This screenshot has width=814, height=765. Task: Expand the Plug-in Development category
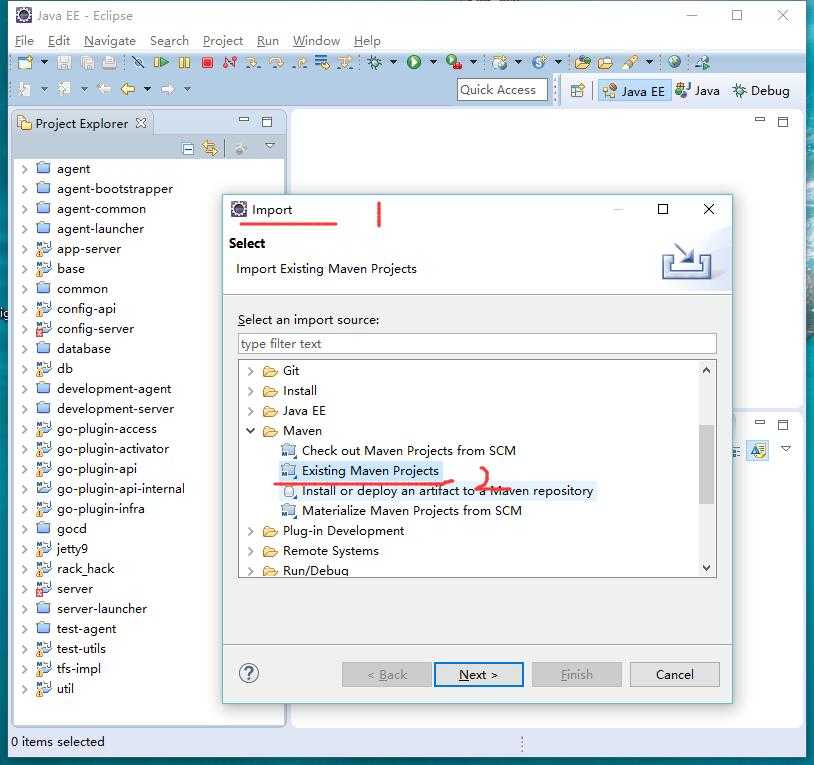click(251, 531)
